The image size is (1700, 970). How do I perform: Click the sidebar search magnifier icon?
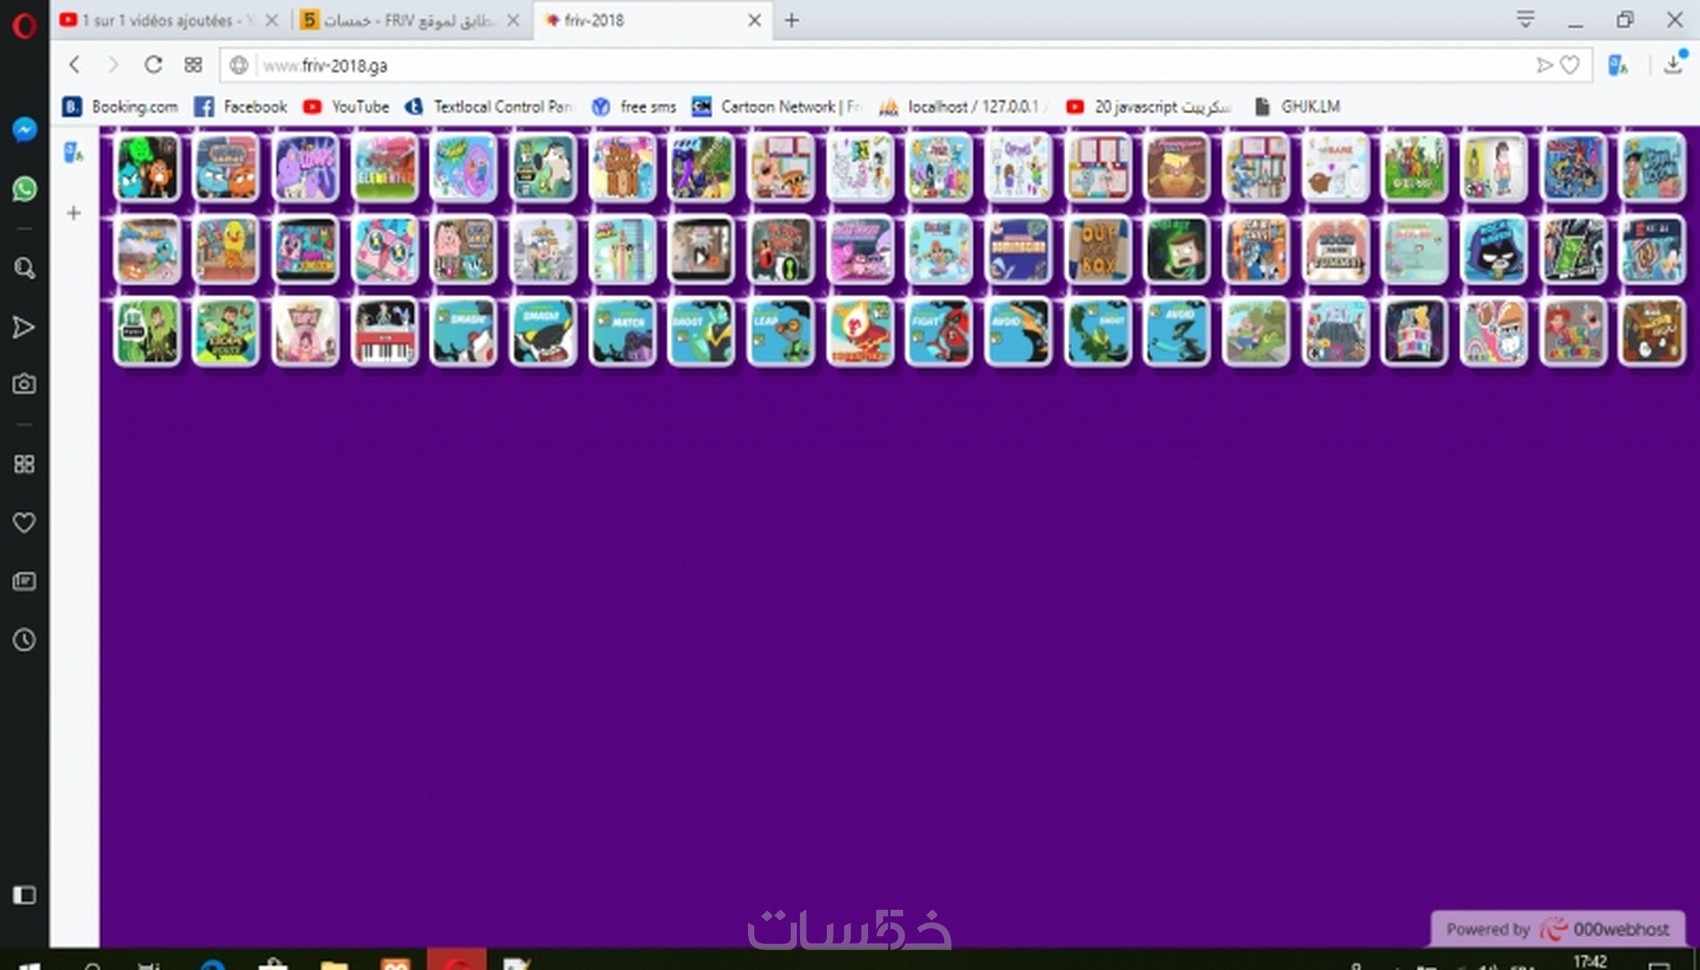[24, 268]
